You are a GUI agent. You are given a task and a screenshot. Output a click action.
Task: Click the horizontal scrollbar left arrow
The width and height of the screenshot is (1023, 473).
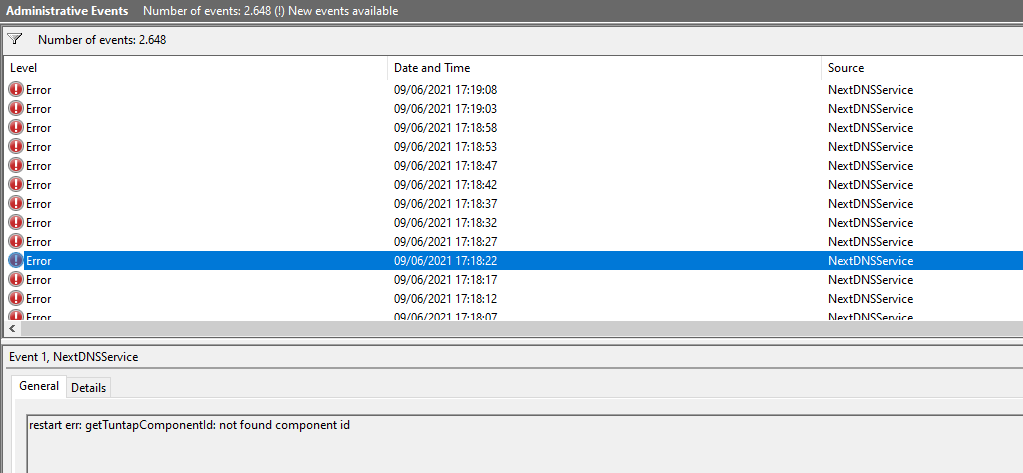pyautogui.click(x=12, y=328)
